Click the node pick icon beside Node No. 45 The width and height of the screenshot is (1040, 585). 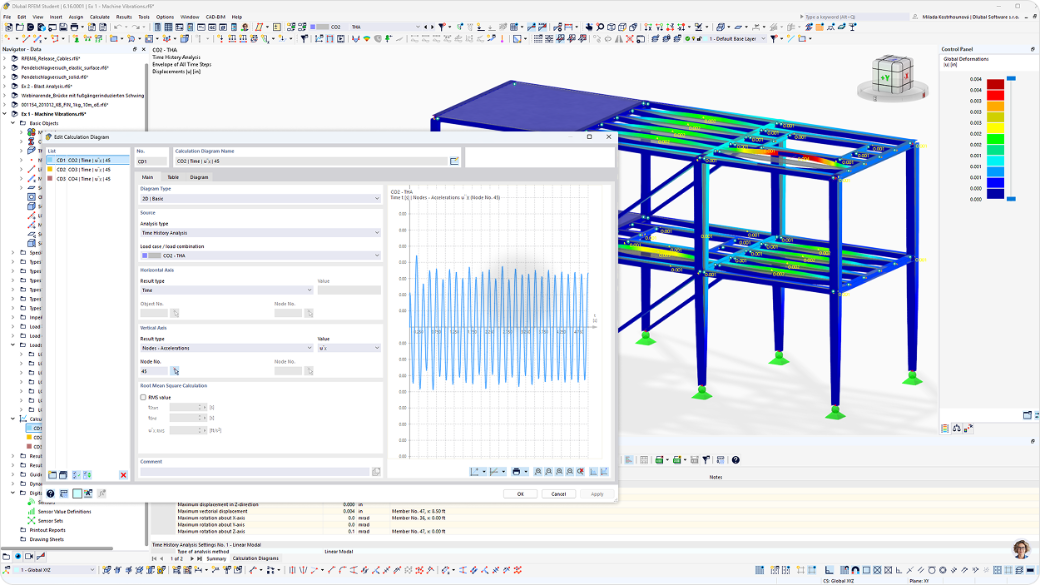point(175,371)
